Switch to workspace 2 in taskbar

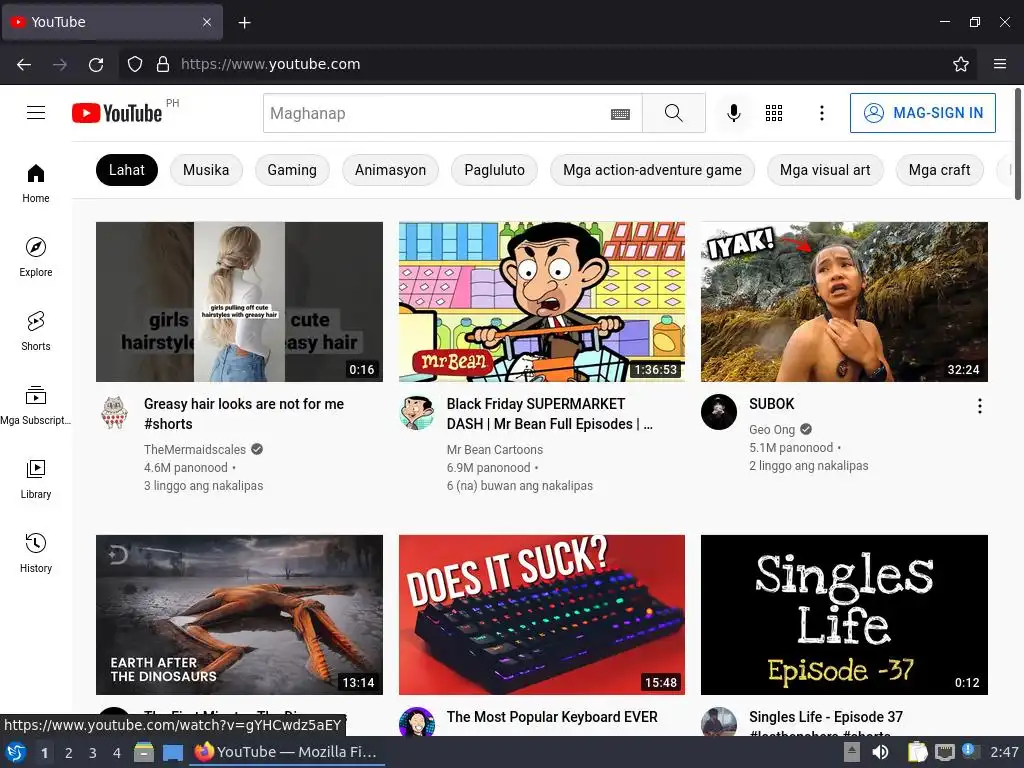coord(69,753)
